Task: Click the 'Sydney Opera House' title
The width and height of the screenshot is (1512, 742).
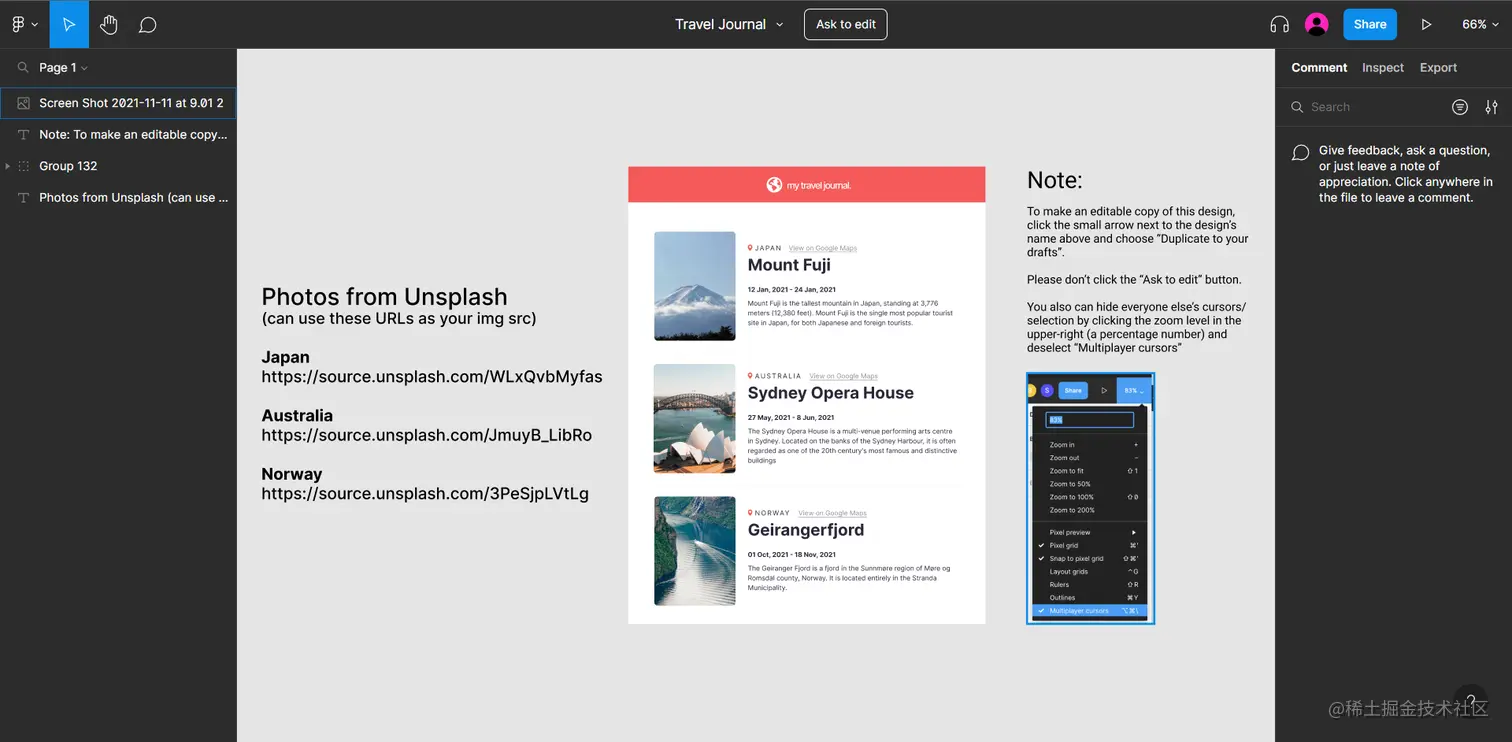Action: click(x=831, y=393)
